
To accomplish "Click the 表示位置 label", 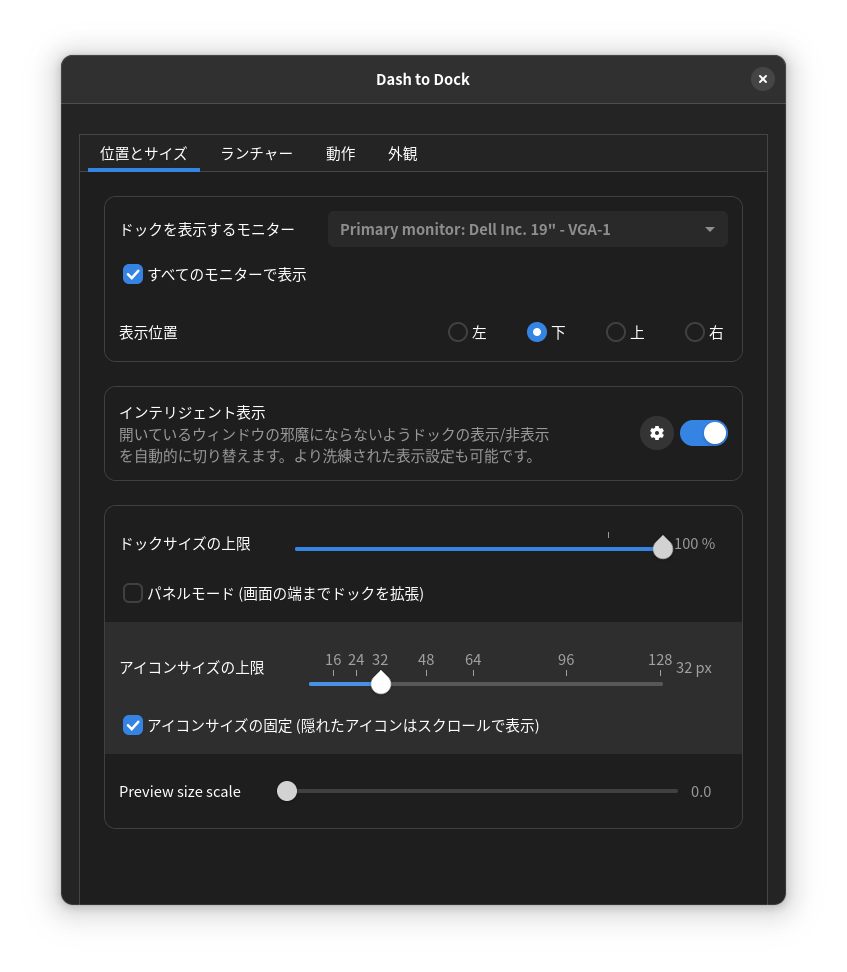I will click(148, 333).
